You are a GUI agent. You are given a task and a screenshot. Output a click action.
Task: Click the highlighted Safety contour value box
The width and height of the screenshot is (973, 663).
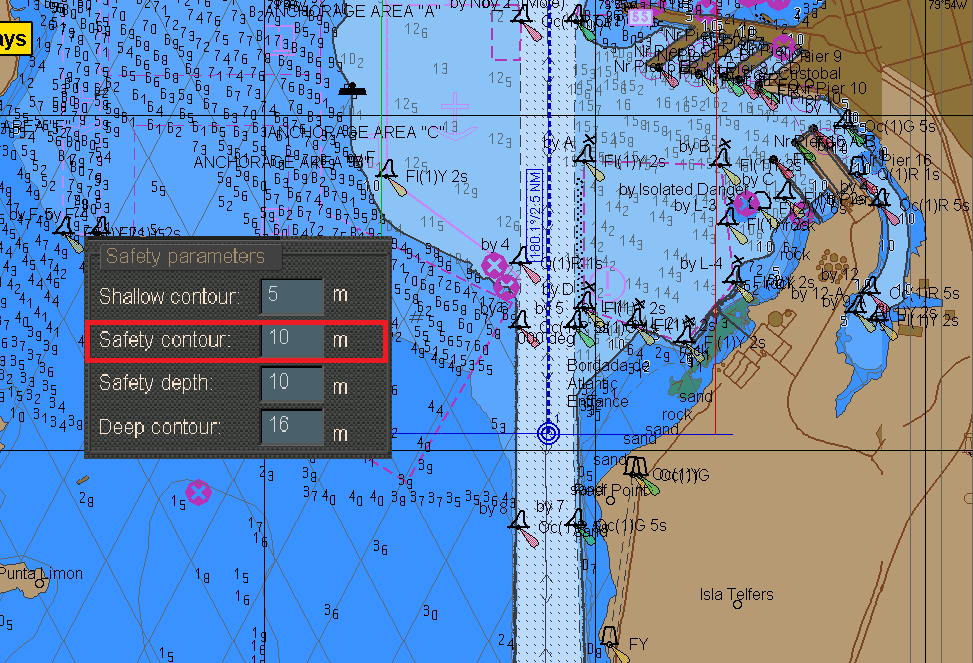click(x=289, y=340)
